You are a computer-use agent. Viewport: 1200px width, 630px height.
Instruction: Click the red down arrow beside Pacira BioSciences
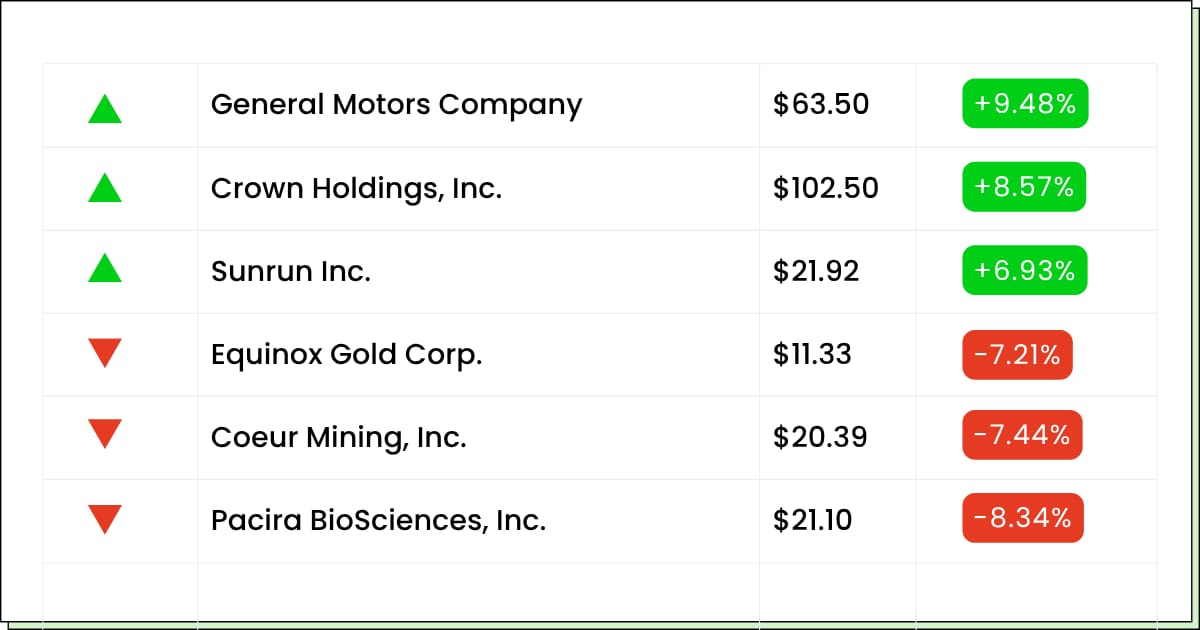pos(105,520)
